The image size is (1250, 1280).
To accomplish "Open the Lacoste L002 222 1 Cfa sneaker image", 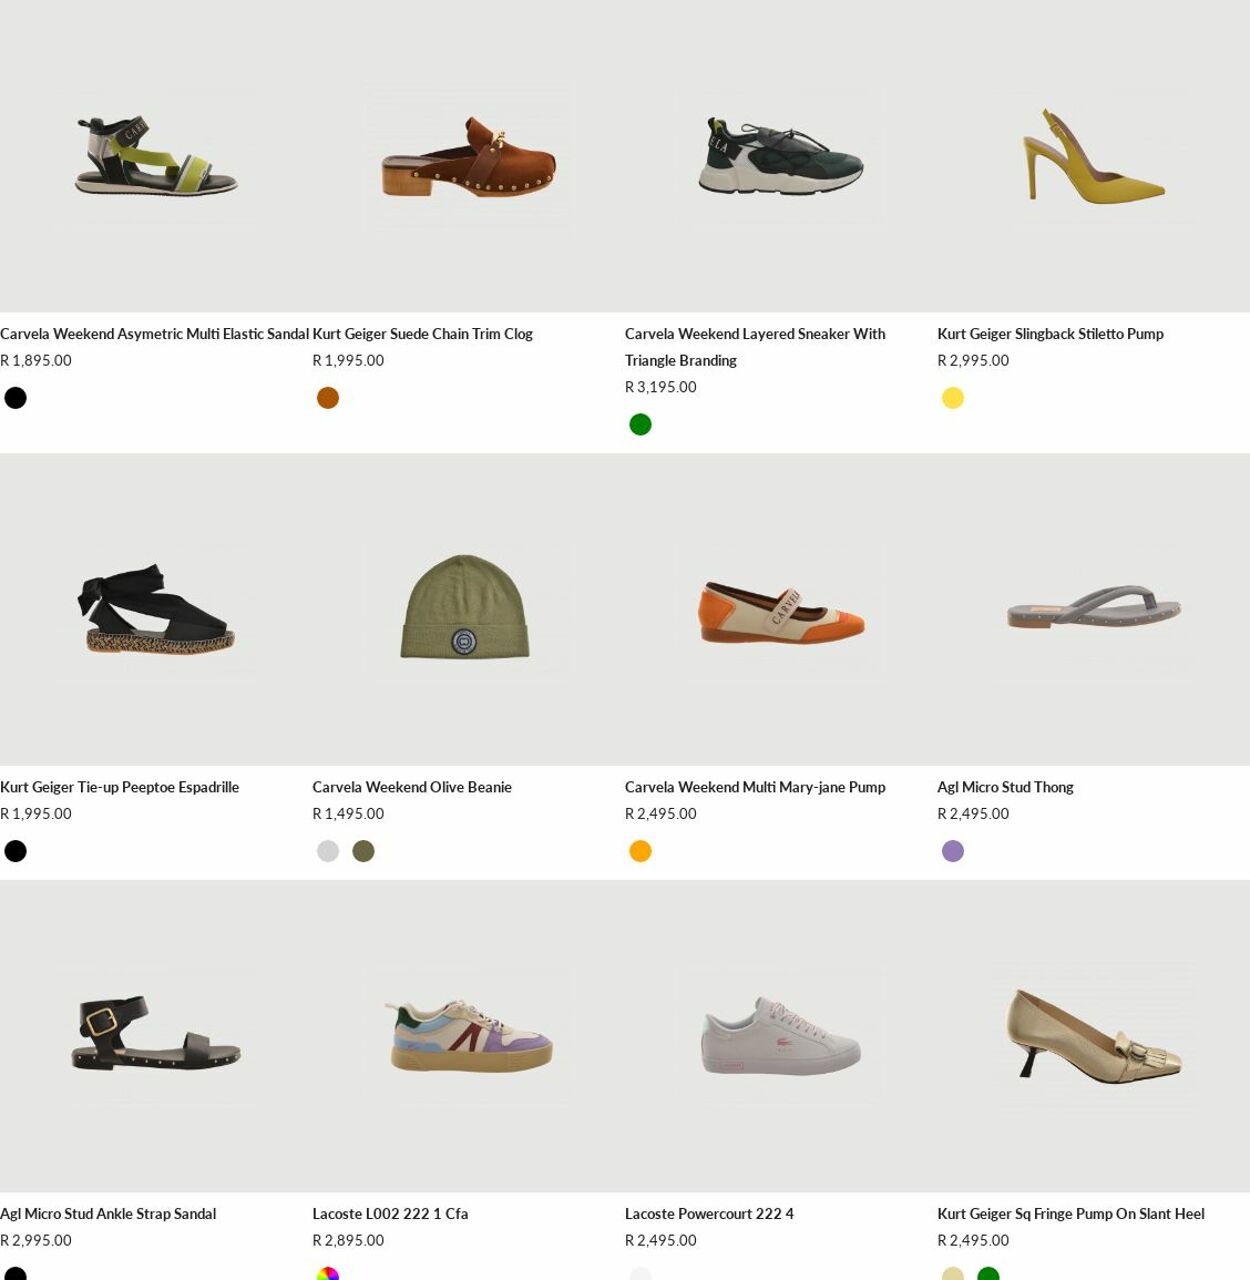I will click(468, 1036).
